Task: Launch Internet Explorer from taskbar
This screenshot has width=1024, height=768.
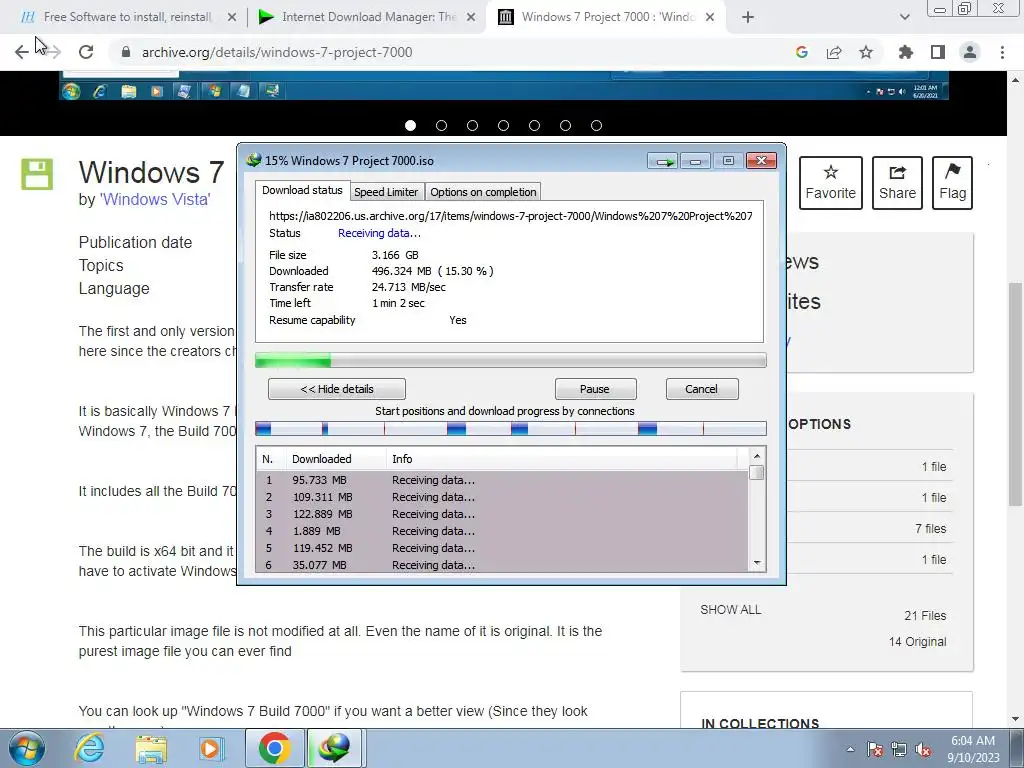Action: click(89, 748)
